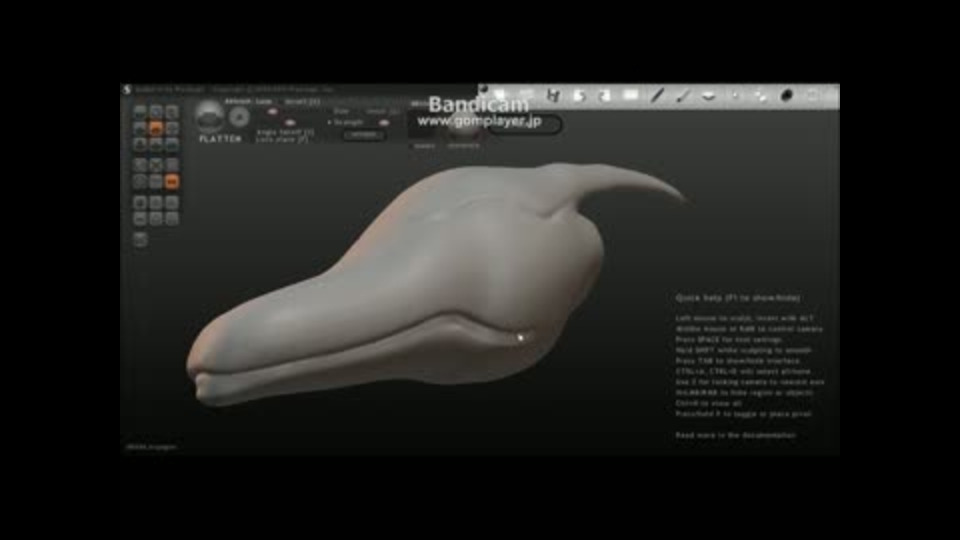The width and height of the screenshot is (960, 540).
Task: Open 'Read more in the documentation' link
Action: (x=735, y=435)
